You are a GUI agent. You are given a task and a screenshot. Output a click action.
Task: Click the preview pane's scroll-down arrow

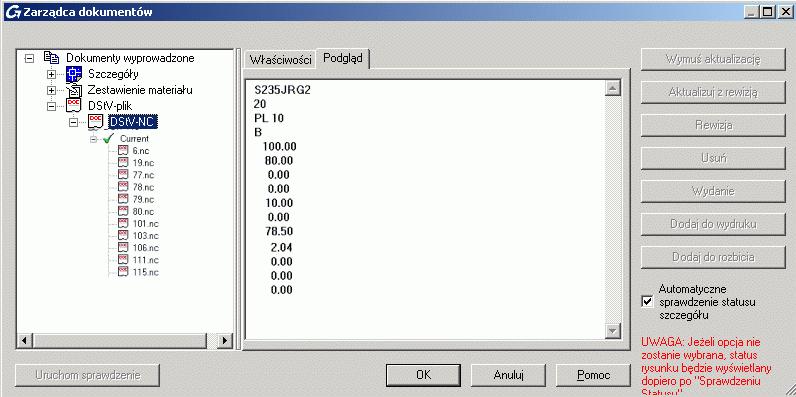tap(614, 332)
